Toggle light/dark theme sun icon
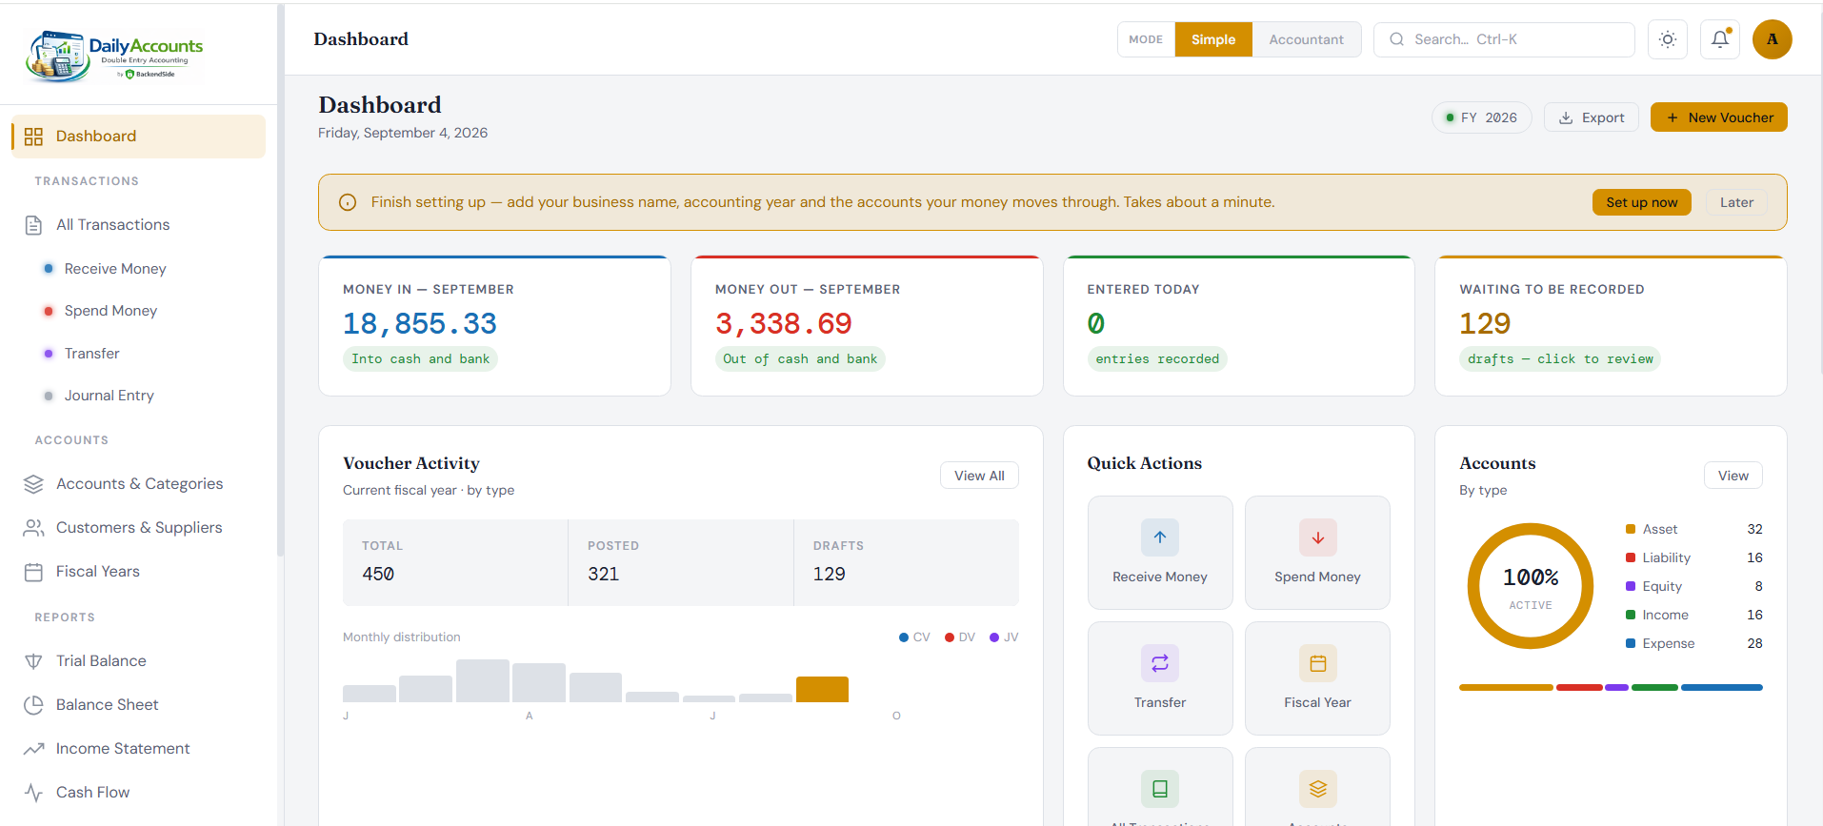1823x826 pixels. 1668,39
